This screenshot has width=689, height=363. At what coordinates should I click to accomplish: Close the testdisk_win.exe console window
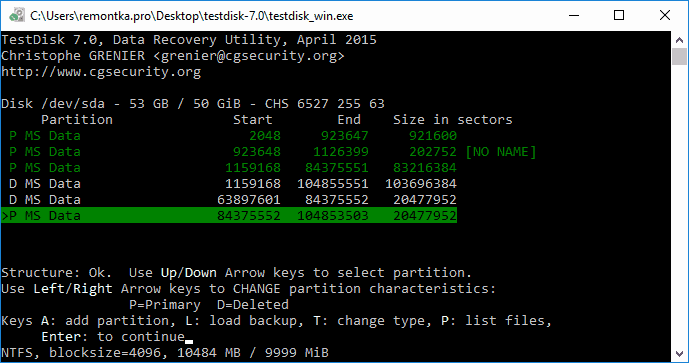pyautogui.click(x=665, y=15)
